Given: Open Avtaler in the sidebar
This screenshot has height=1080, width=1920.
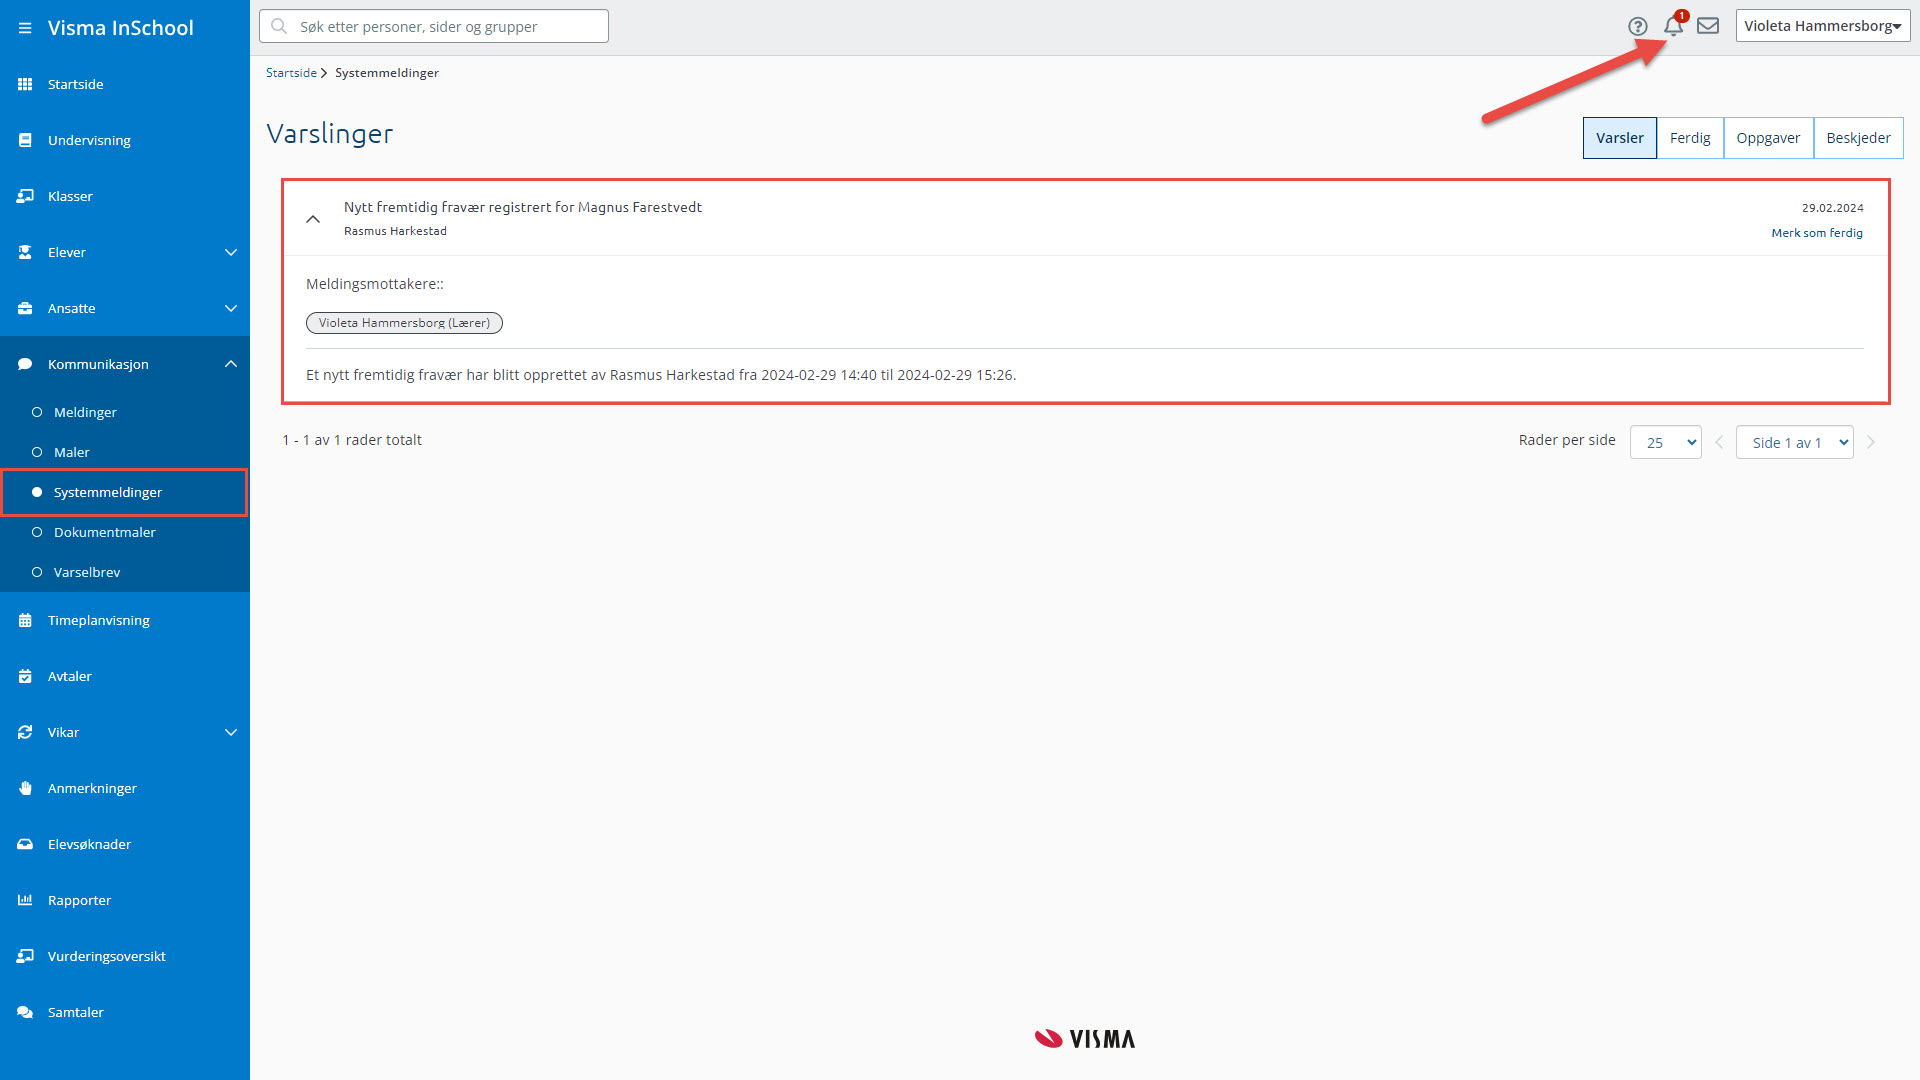Looking at the screenshot, I should pyautogui.click(x=125, y=676).
